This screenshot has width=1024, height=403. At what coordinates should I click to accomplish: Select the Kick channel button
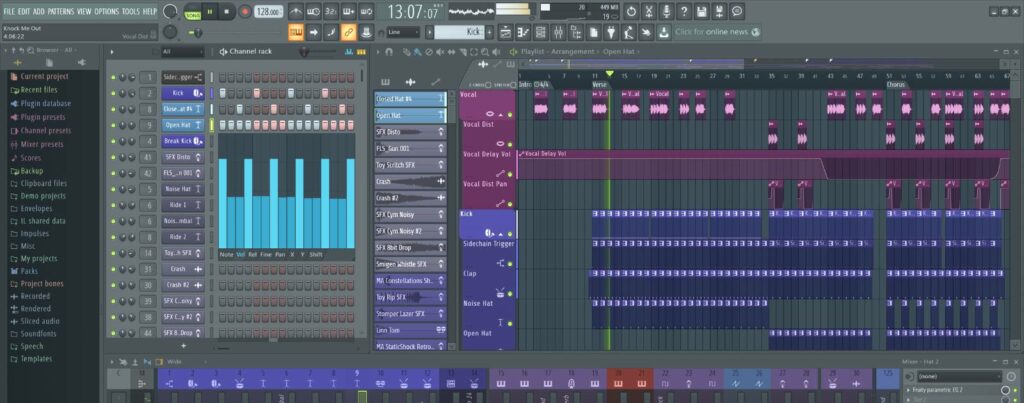pos(183,93)
